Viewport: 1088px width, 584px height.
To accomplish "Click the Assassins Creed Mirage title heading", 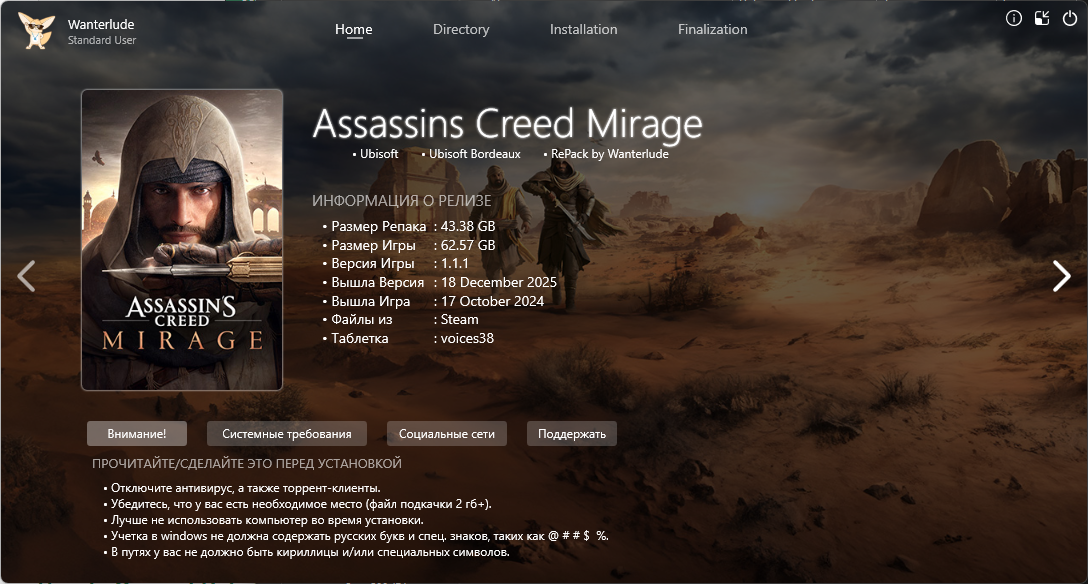I will 507,124.
